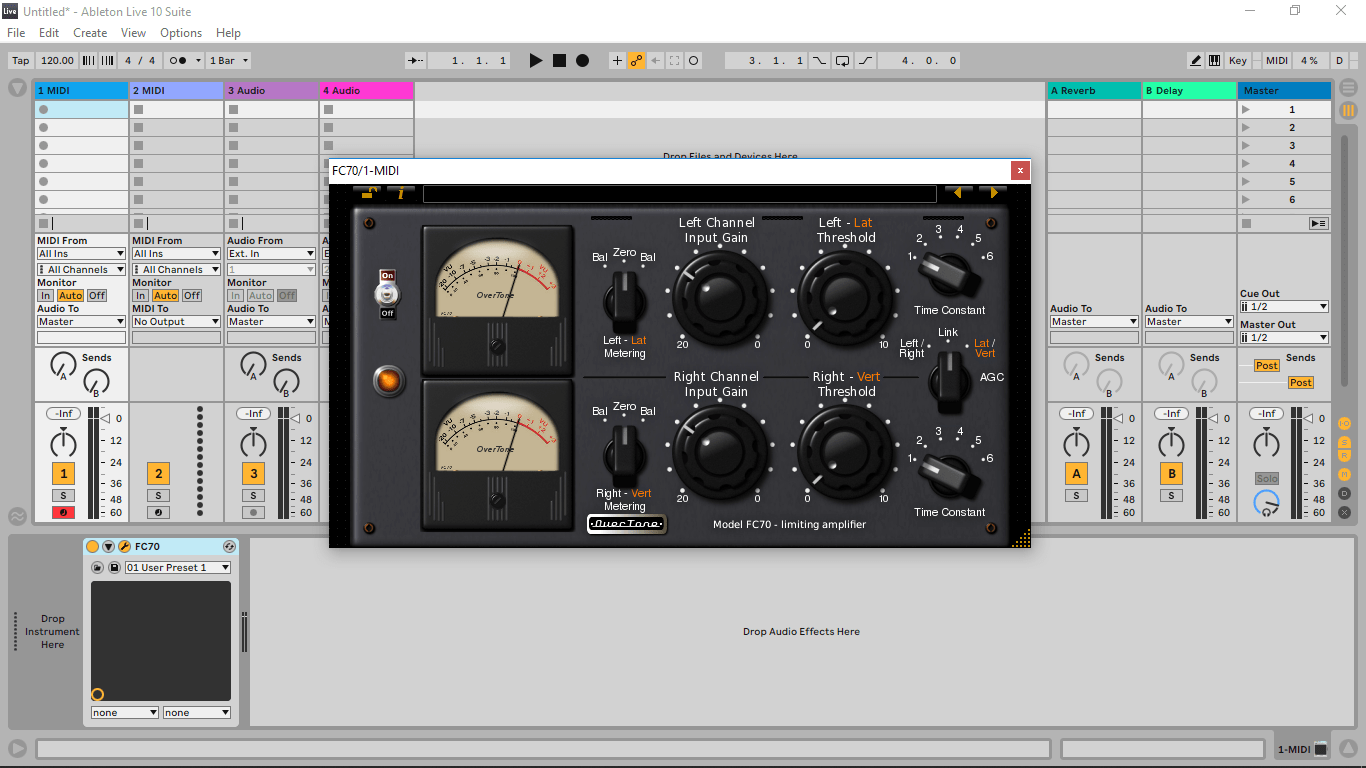The width and height of the screenshot is (1366, 768).
Task: Click the Right Channel Input Gain knob
Action: coord(720,451)
